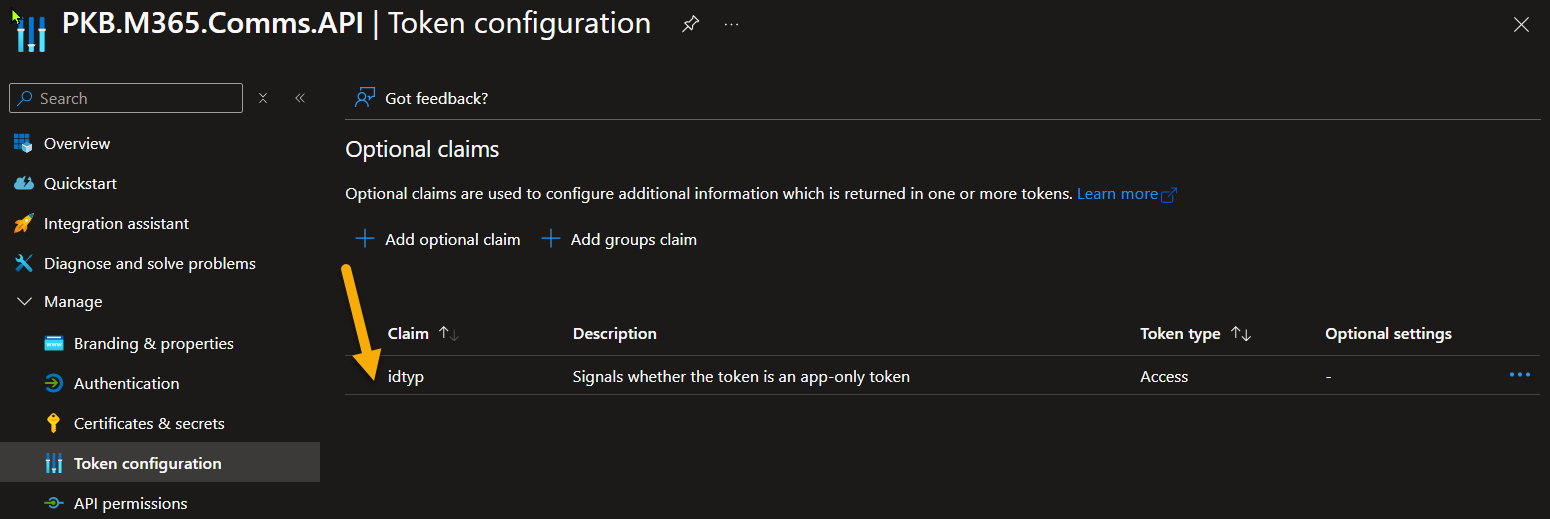Collapse the Manage section chevron
1550x519 pixels.
[x=24, y=301]
